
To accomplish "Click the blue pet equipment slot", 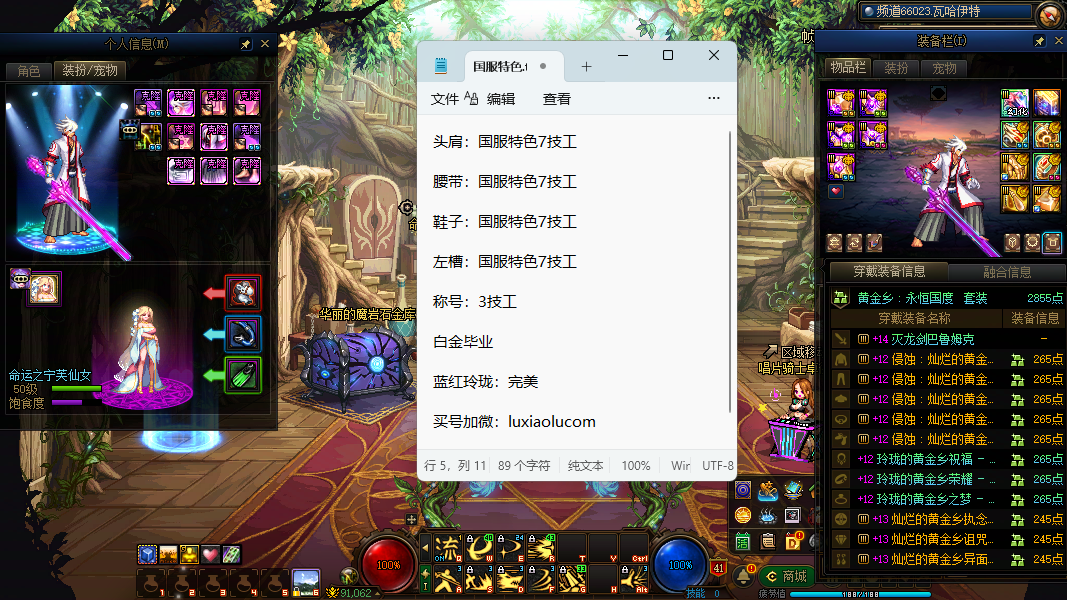I will 243,334.
